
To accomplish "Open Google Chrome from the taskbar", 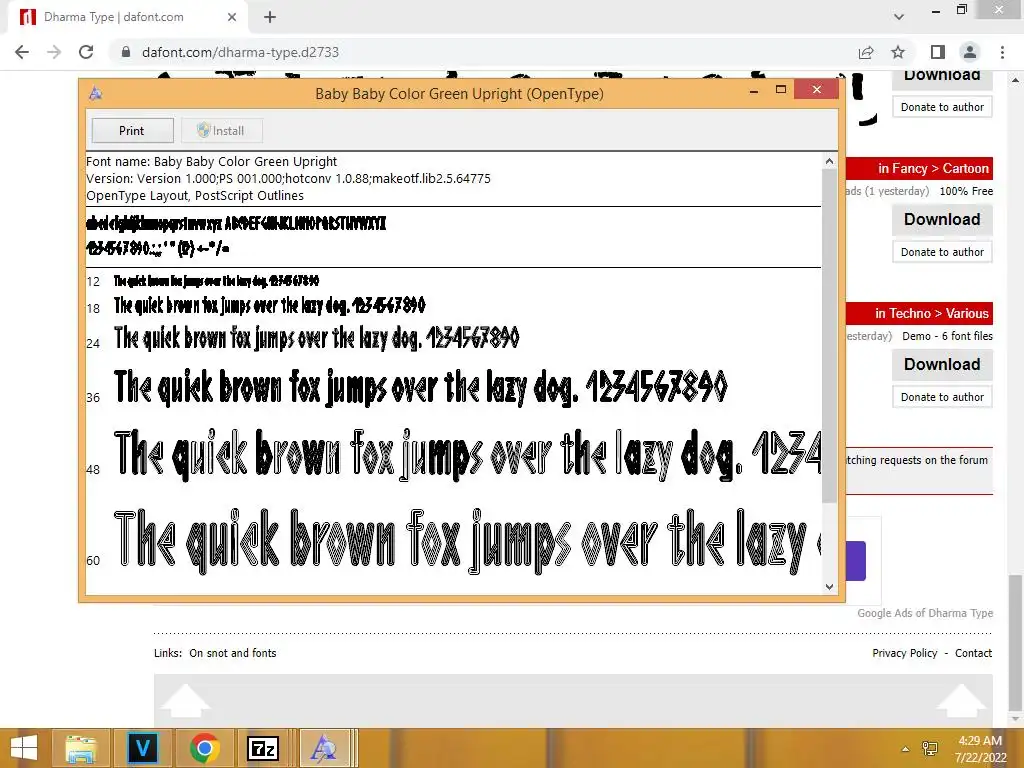I will pyautogui.click(x=204, y=748).
